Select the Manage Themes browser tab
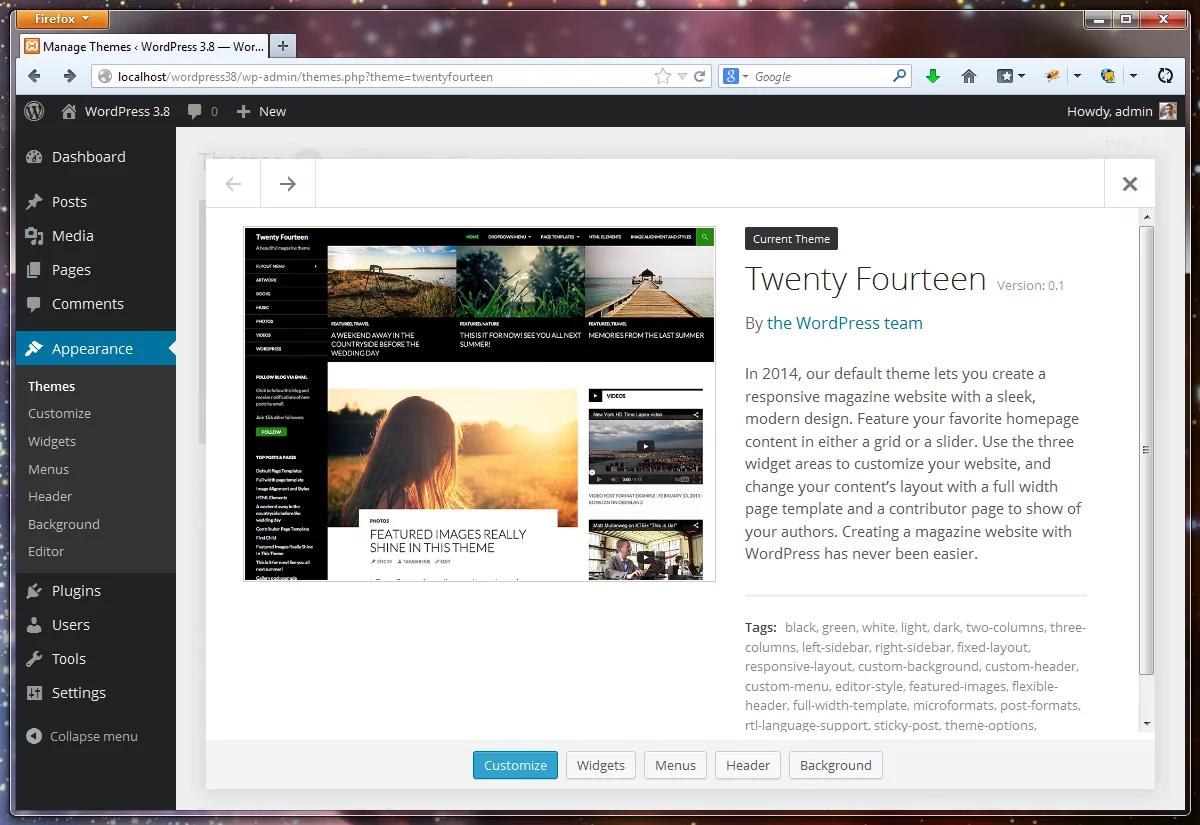 pos(144,46)
